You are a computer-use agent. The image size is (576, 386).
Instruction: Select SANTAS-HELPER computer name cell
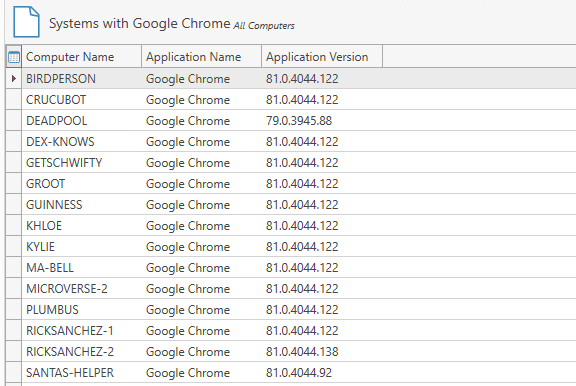pos(82,373)
